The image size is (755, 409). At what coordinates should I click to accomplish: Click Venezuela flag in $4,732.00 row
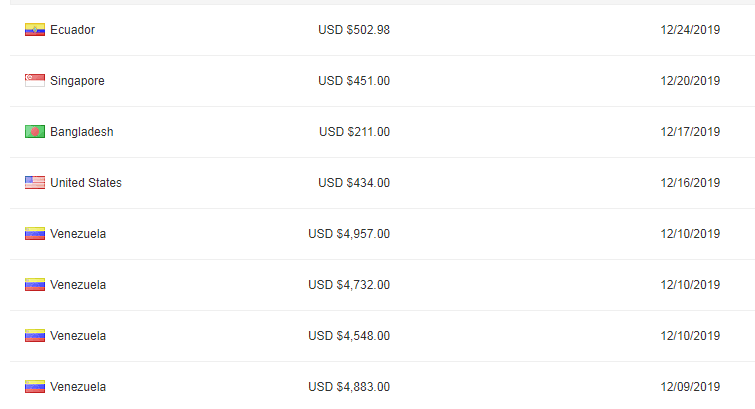coord(35,285)
